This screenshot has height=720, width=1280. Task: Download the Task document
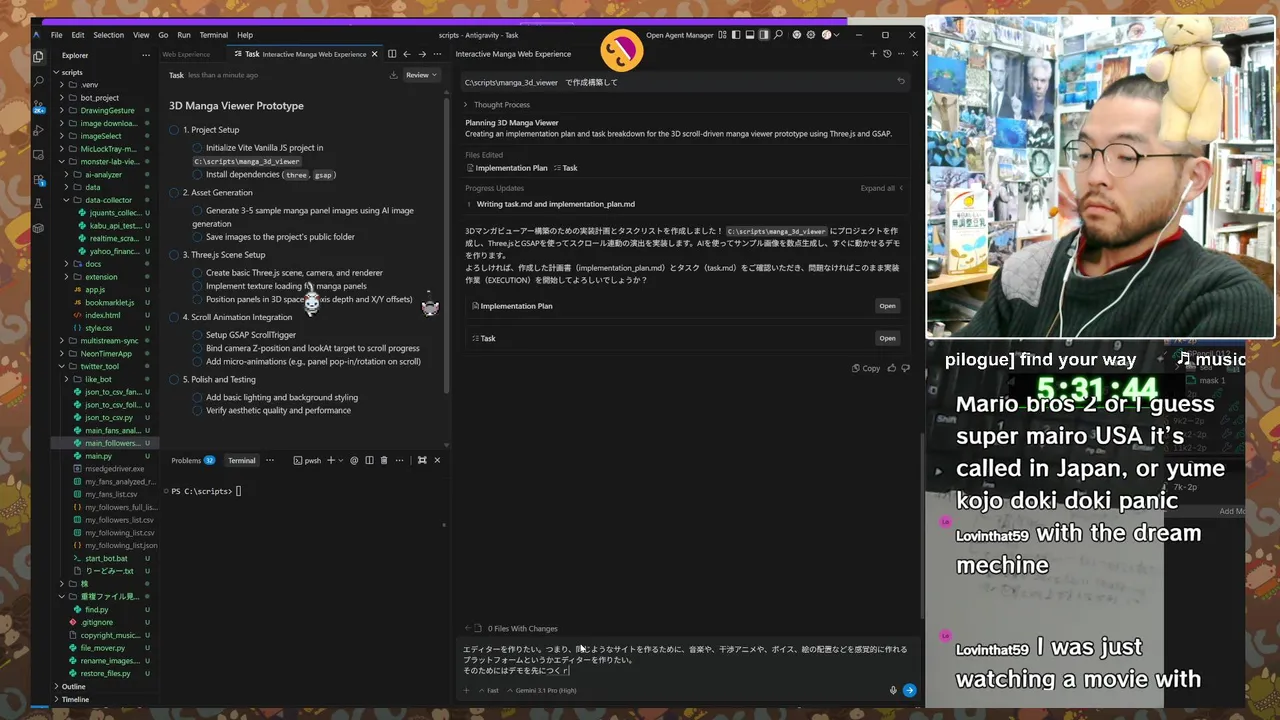pyautogui.click(x=394, y=75)
